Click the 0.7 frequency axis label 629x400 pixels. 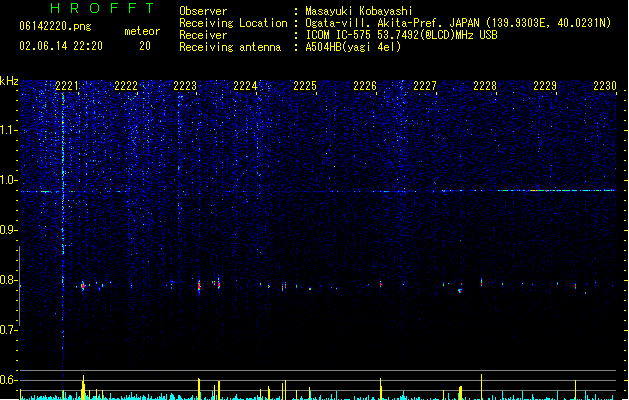click(x=8, y=330)
